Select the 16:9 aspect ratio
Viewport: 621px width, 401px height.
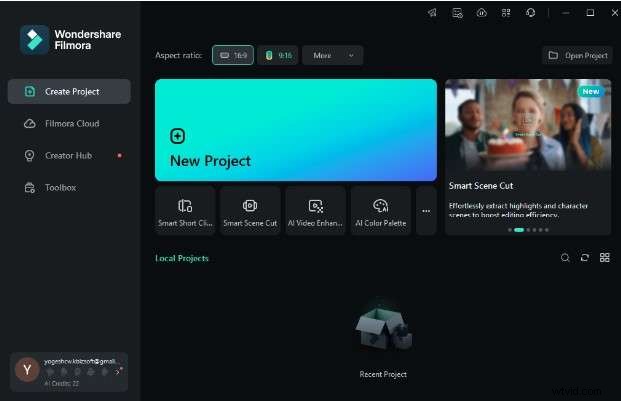[233, 55]
